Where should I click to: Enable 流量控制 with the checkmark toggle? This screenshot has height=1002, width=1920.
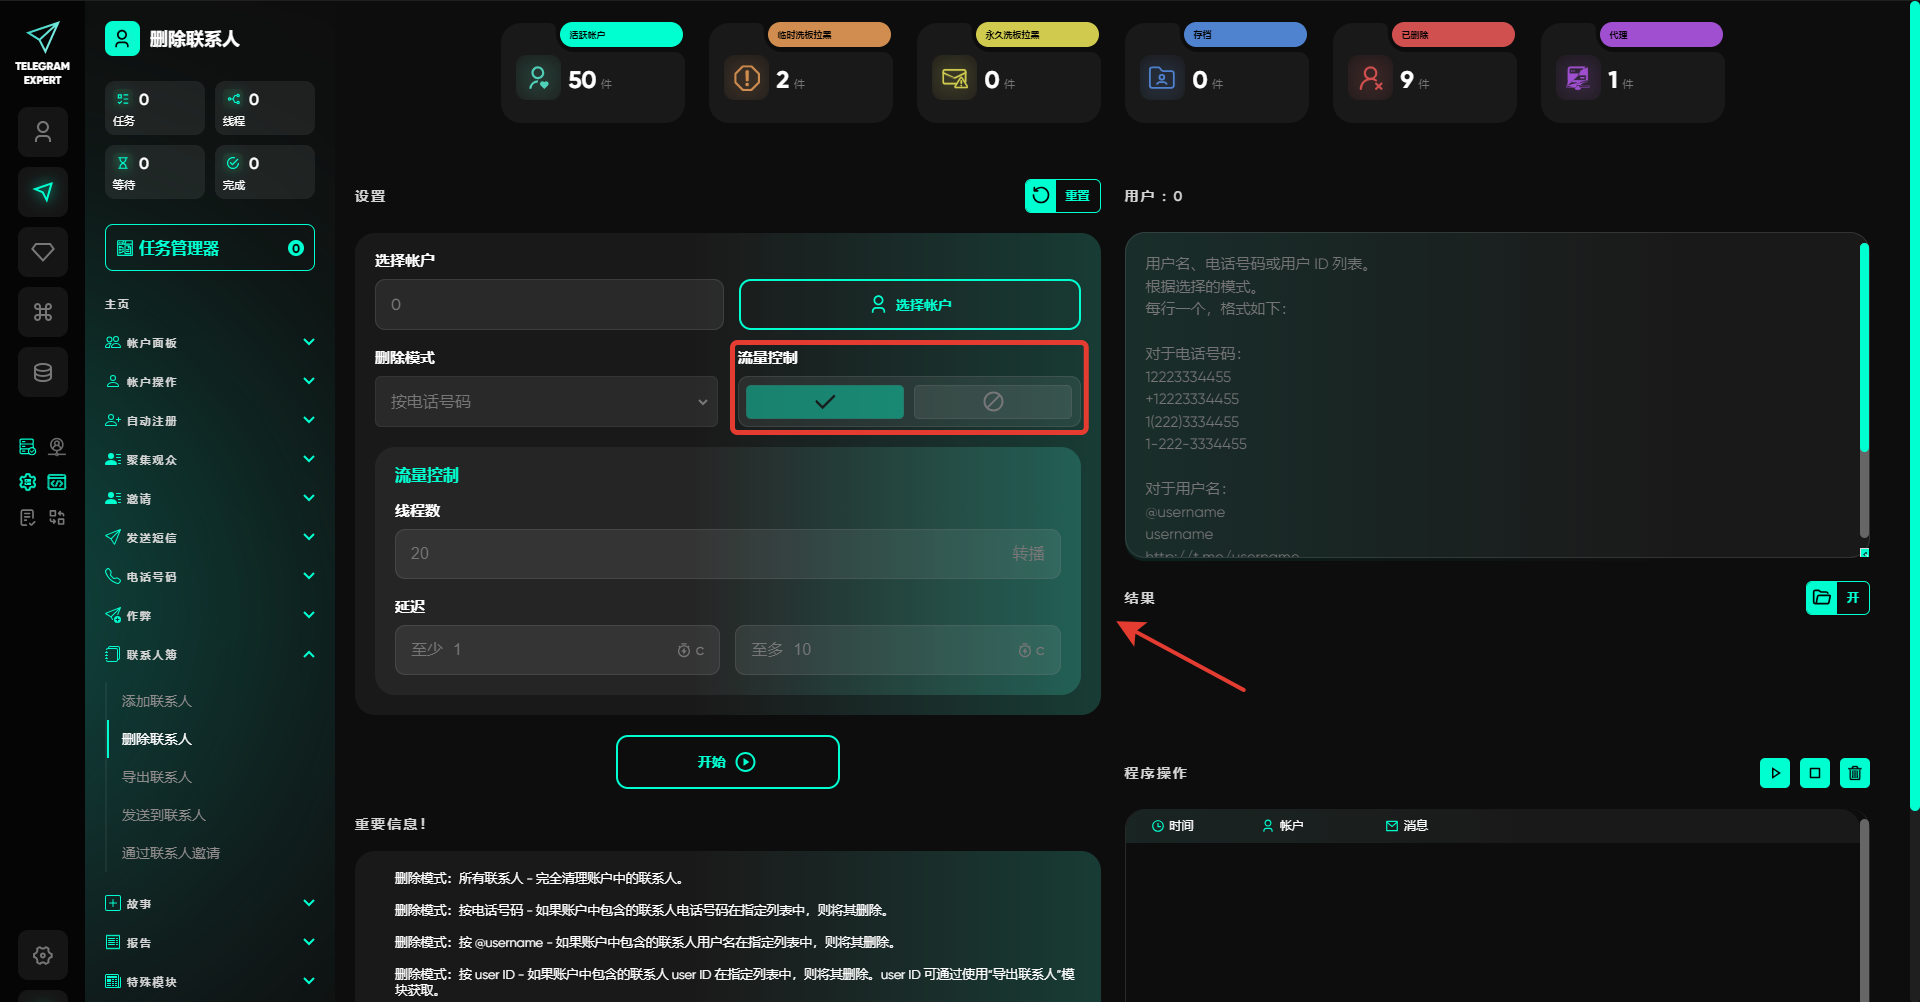pyautogui.click(x=824, y=402)
